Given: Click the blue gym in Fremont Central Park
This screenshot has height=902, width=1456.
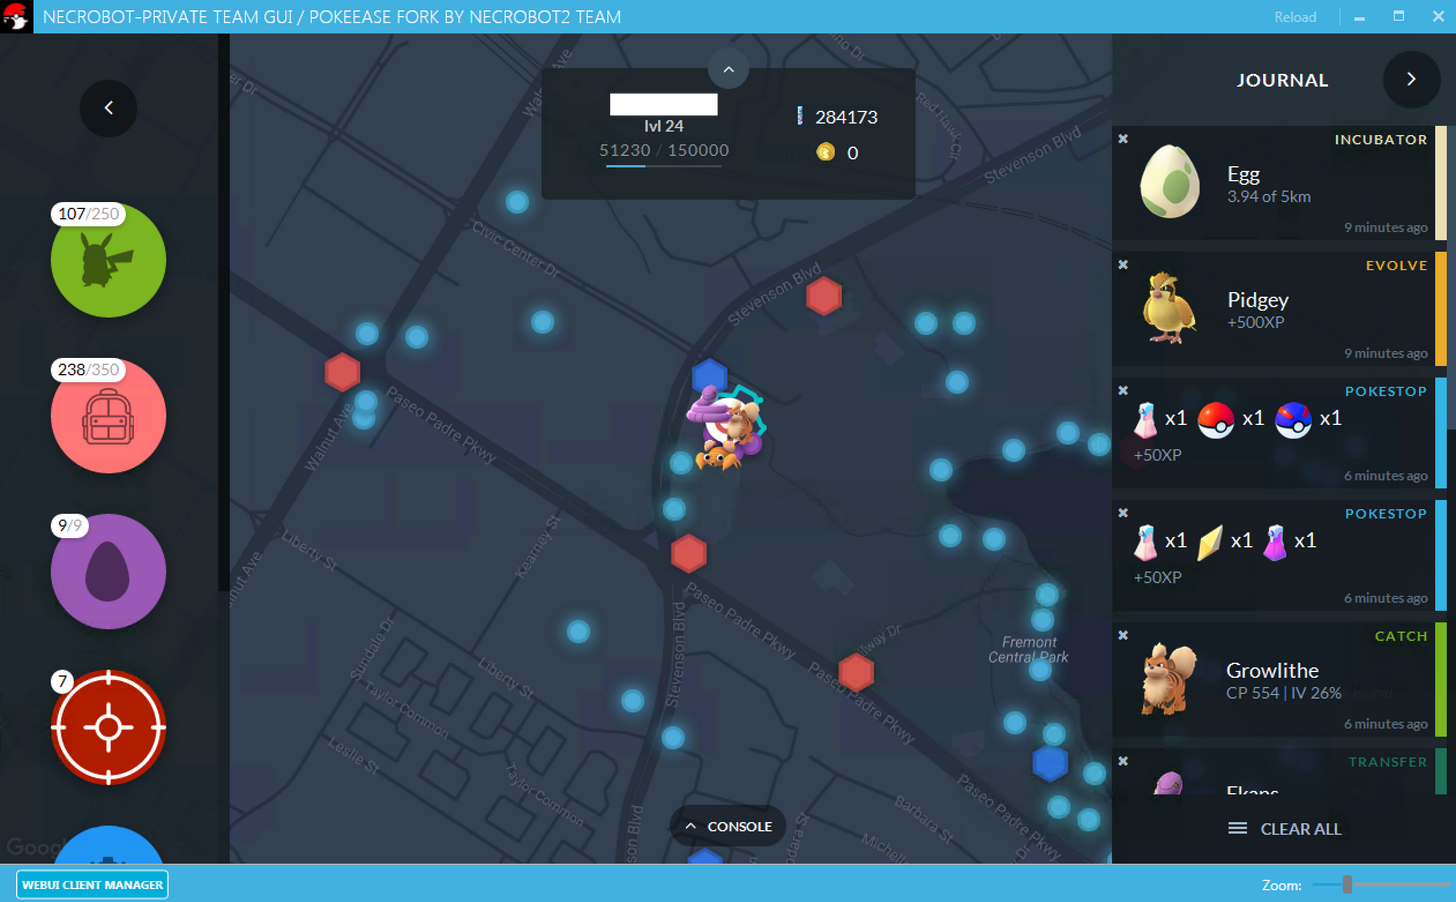Looking at the screenshot, I should tap(1050, 763).
